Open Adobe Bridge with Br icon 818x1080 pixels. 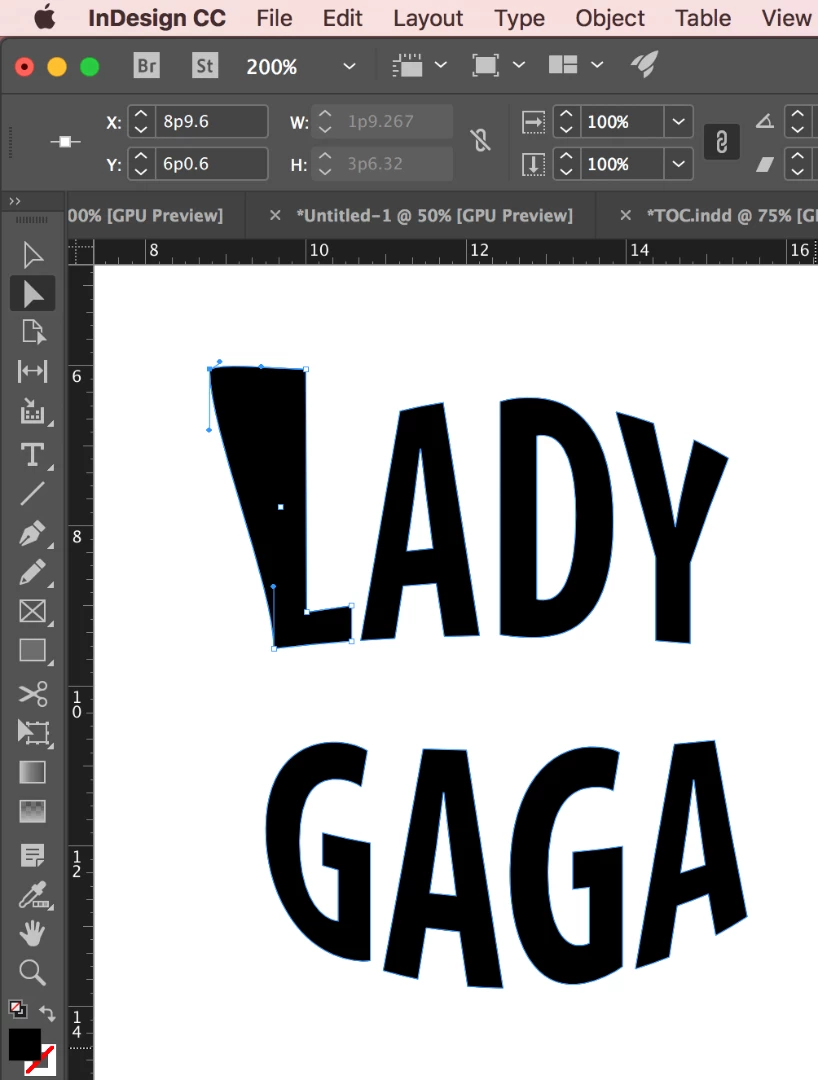coord(147,65)
